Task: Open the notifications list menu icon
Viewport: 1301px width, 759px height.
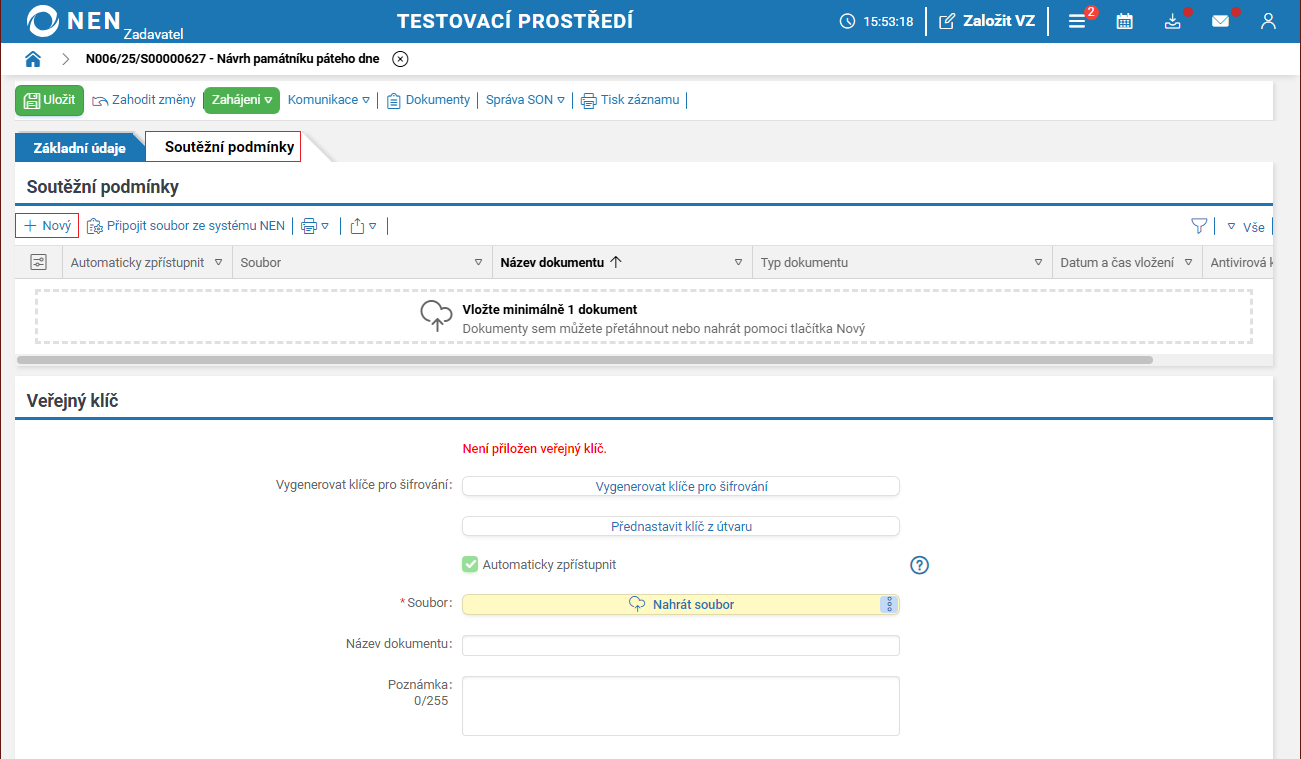Action: click(1077, 21)
